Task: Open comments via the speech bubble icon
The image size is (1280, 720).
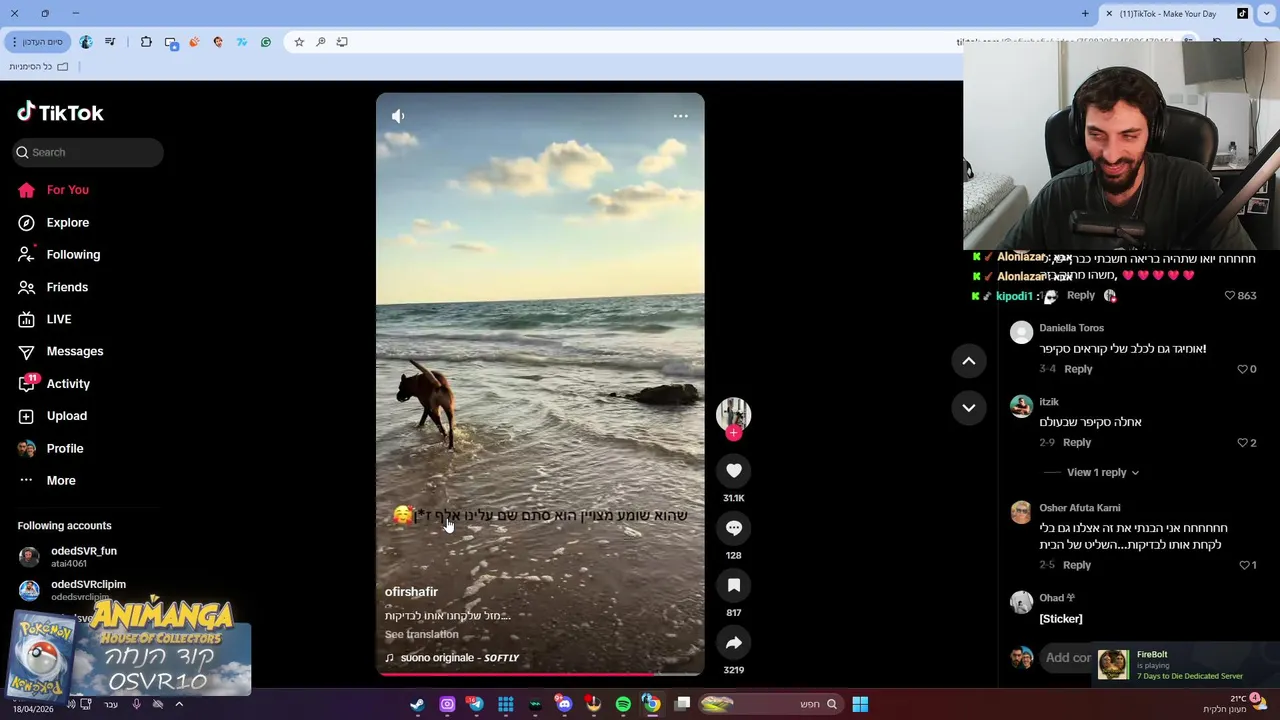Action: [x=734, y=527]
